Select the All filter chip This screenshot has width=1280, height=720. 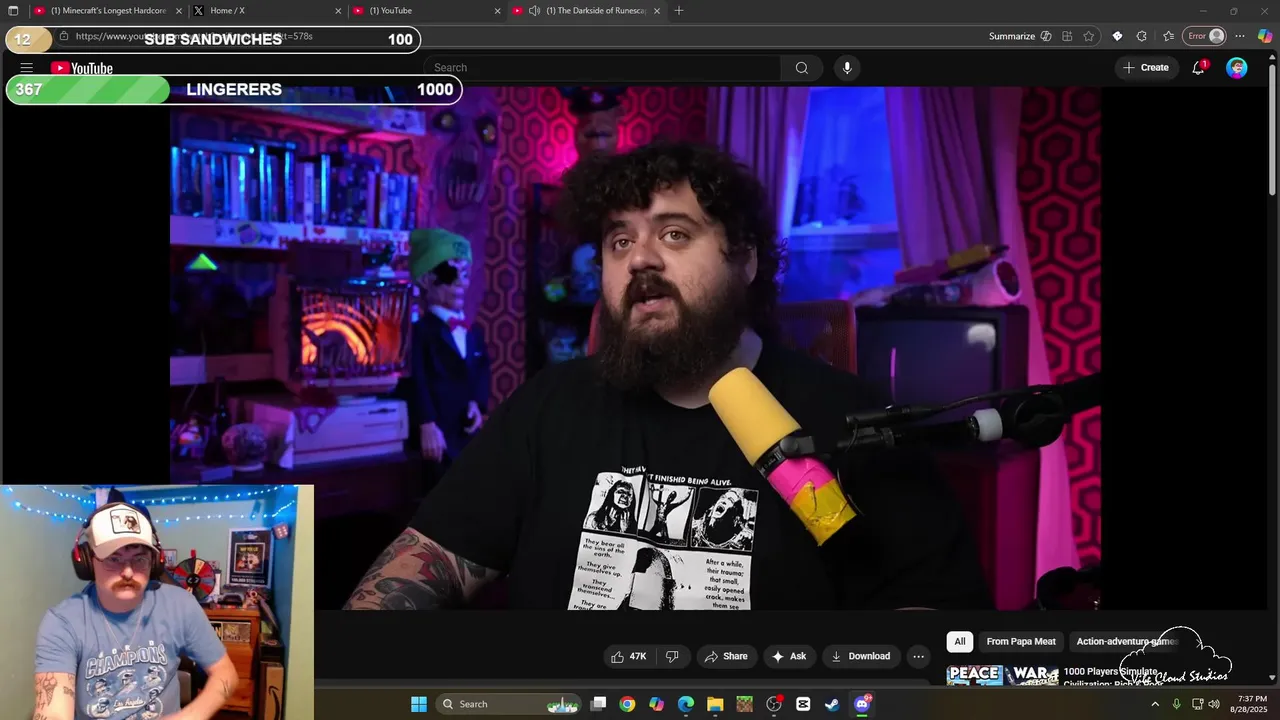(x=960, y=642)
